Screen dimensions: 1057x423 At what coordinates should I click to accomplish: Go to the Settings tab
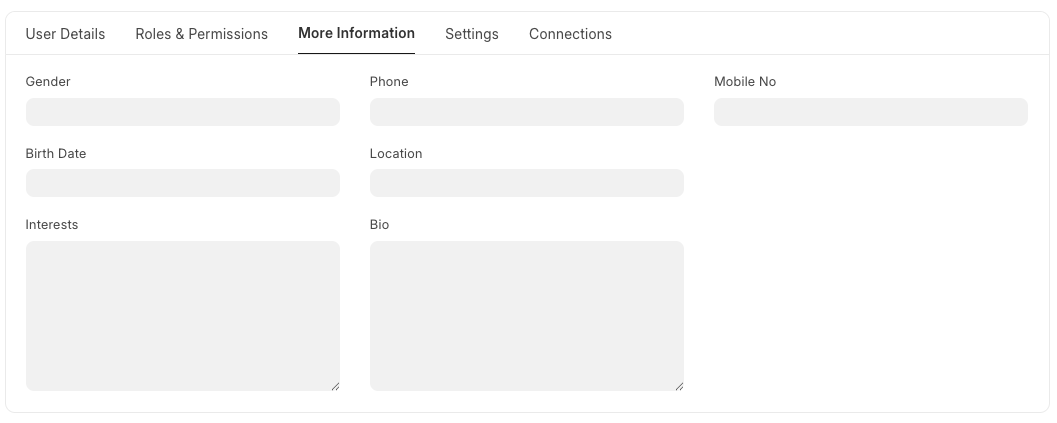(471, 34)
